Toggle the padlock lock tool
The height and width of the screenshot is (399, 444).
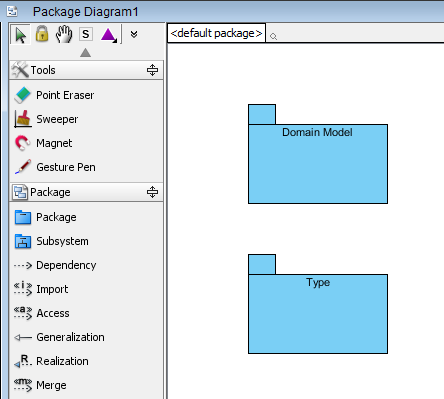(42, 34)
